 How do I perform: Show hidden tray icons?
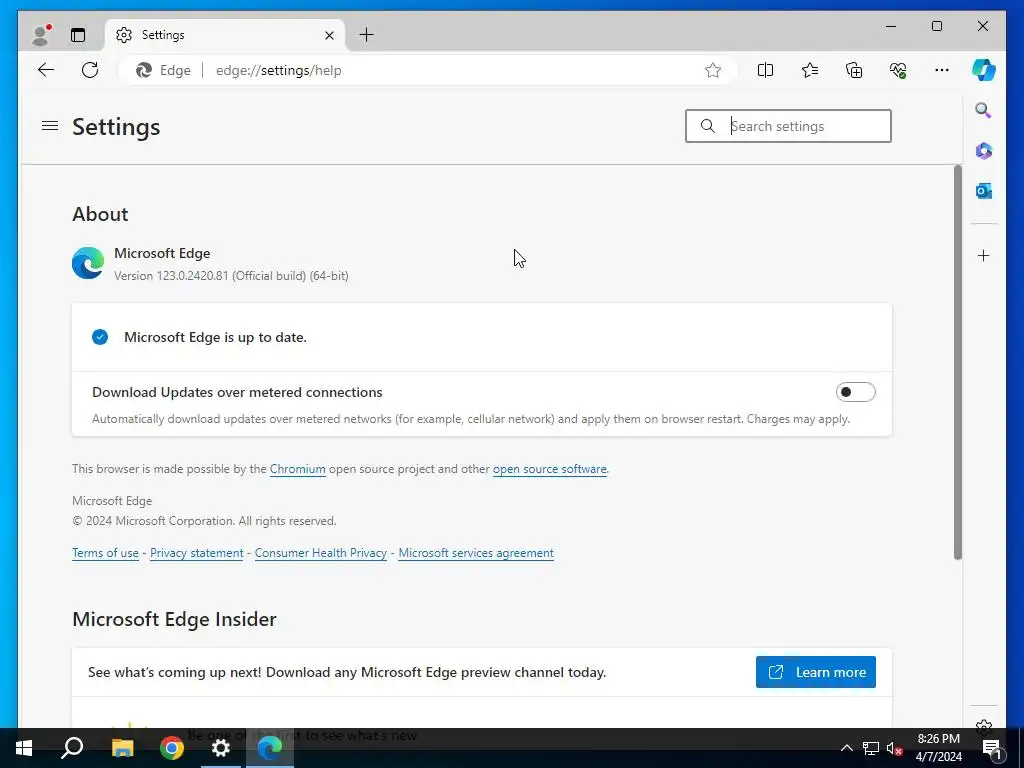846,748
